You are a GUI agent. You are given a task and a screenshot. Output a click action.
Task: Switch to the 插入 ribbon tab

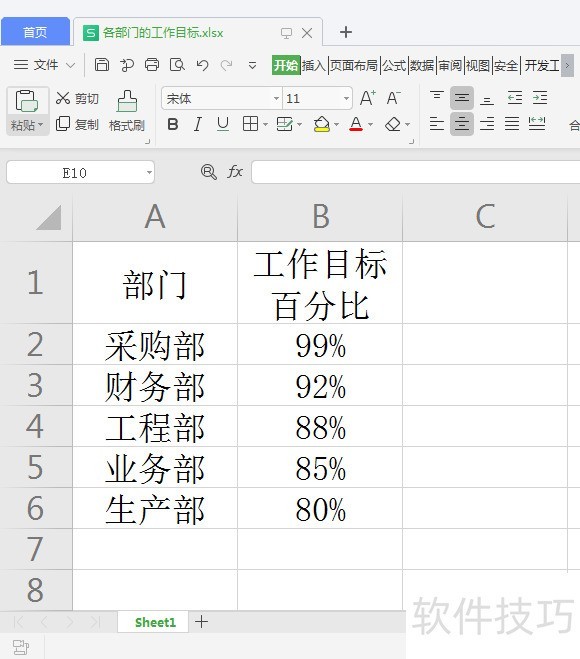point(314,65)
